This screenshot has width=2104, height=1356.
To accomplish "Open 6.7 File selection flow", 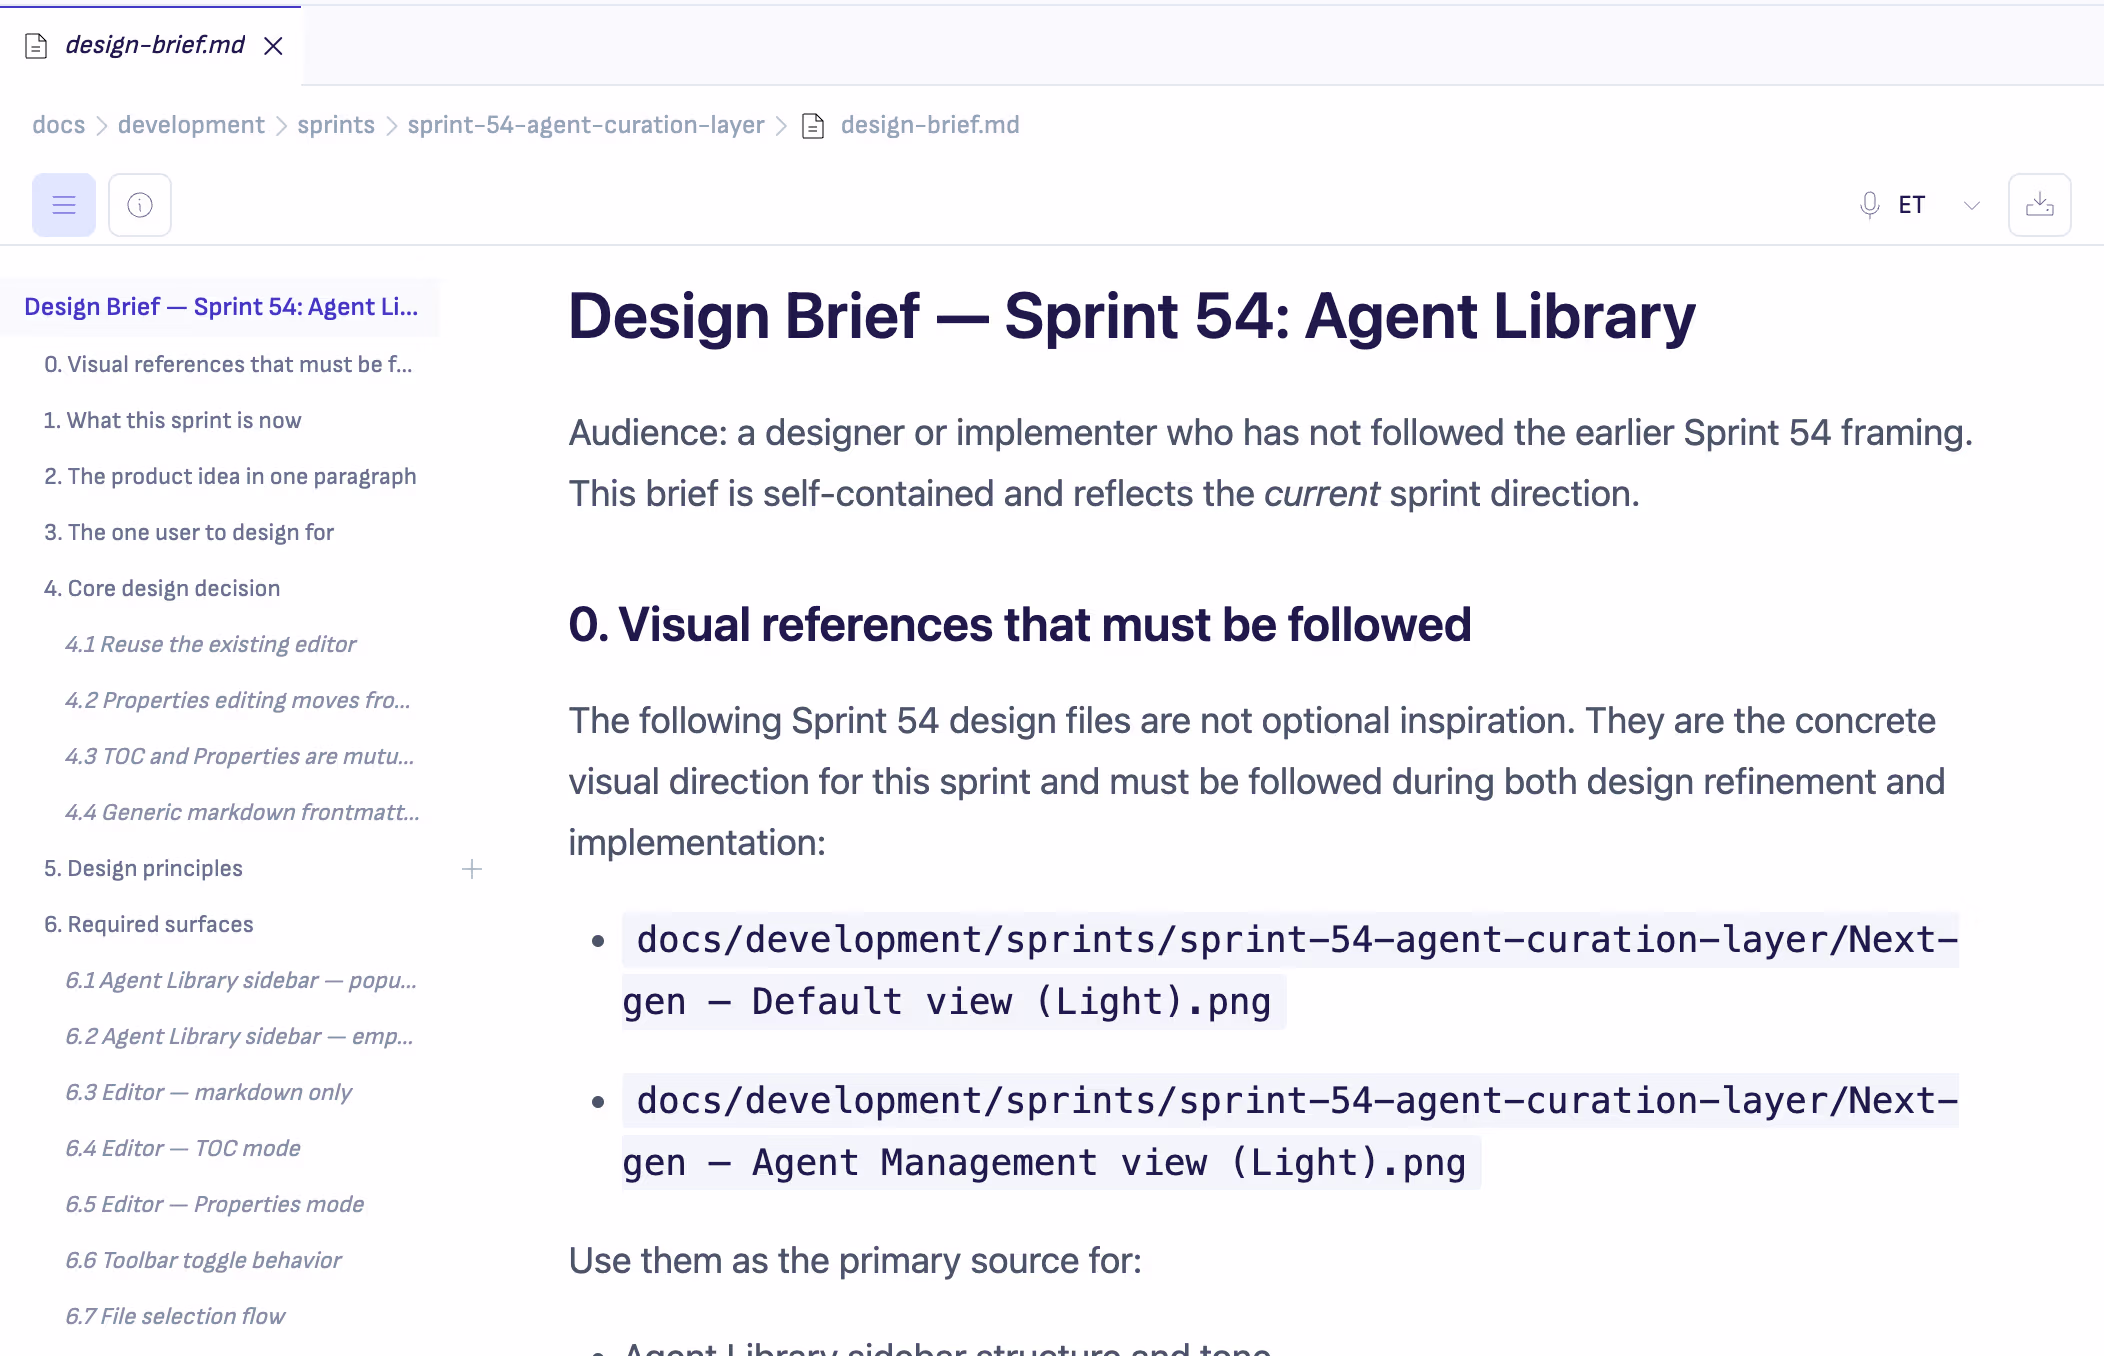I will [175, 1316].
